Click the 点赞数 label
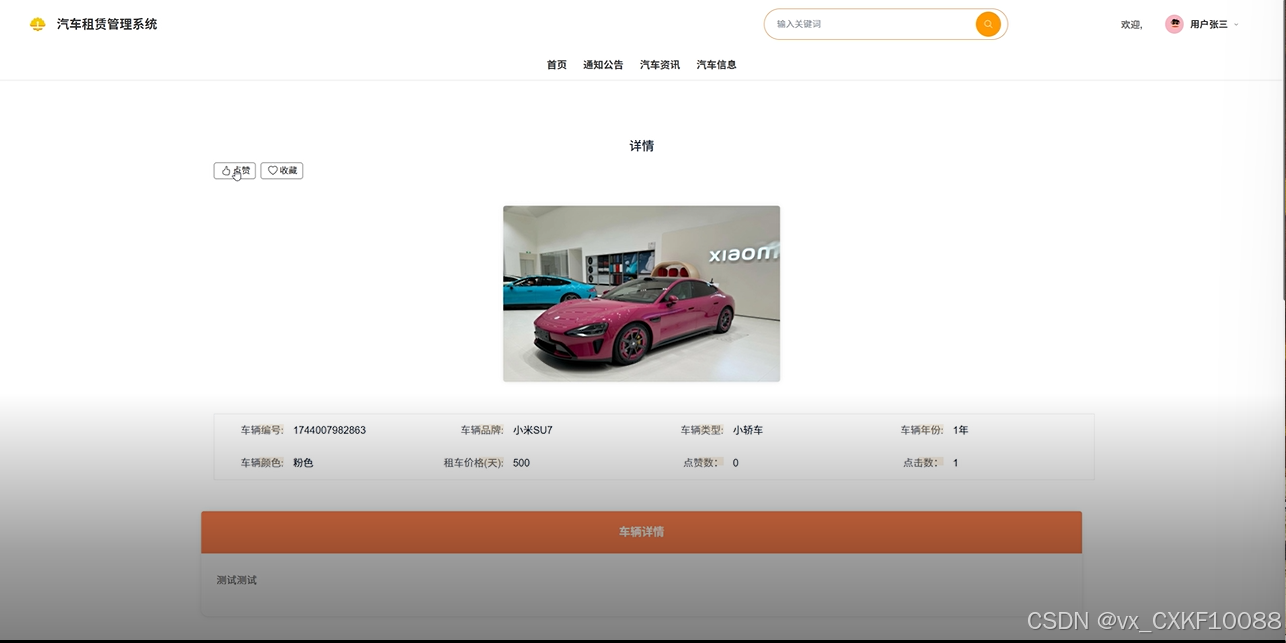1286x643 pixels. tap(703, 463)
